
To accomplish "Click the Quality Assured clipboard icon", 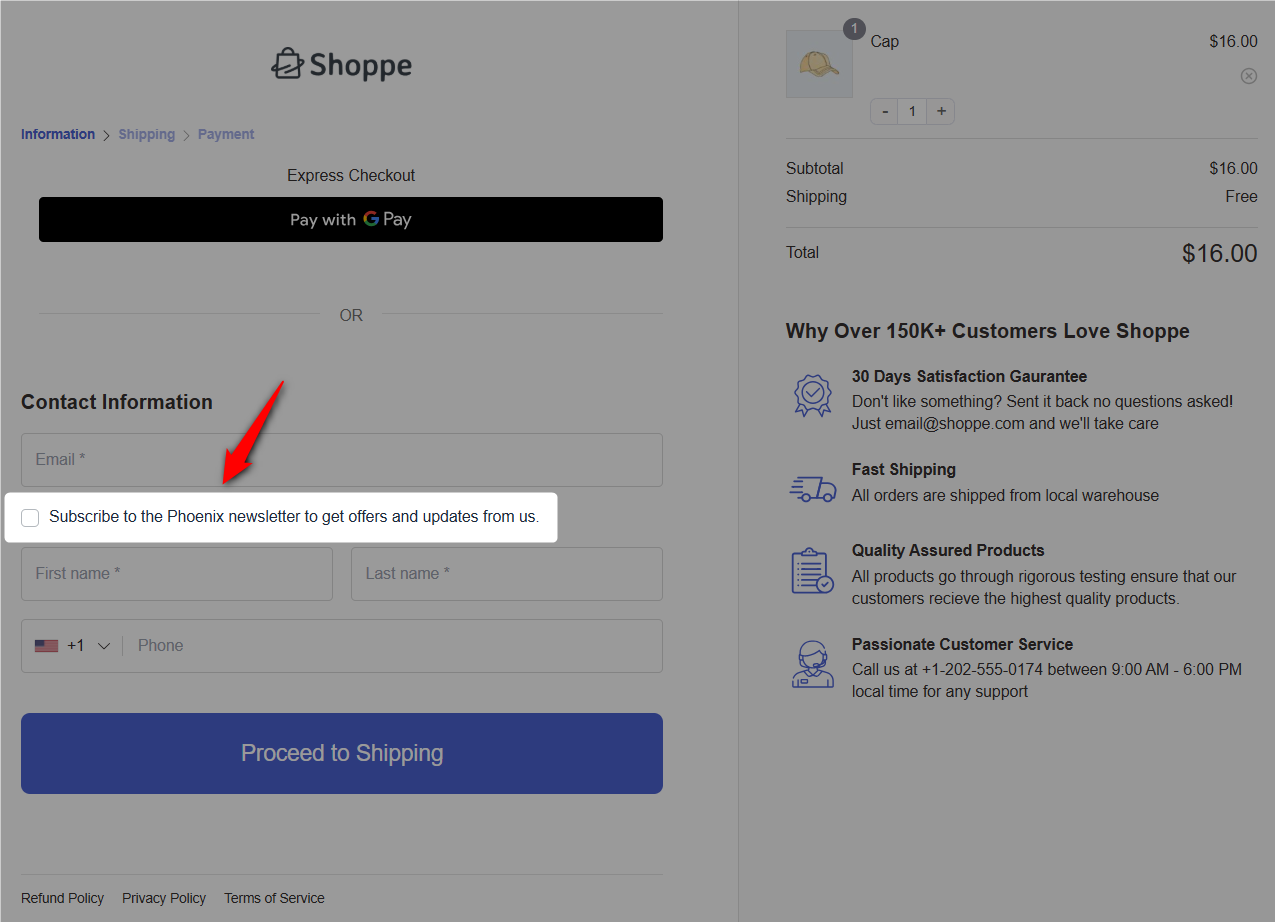I will (812, 570).
